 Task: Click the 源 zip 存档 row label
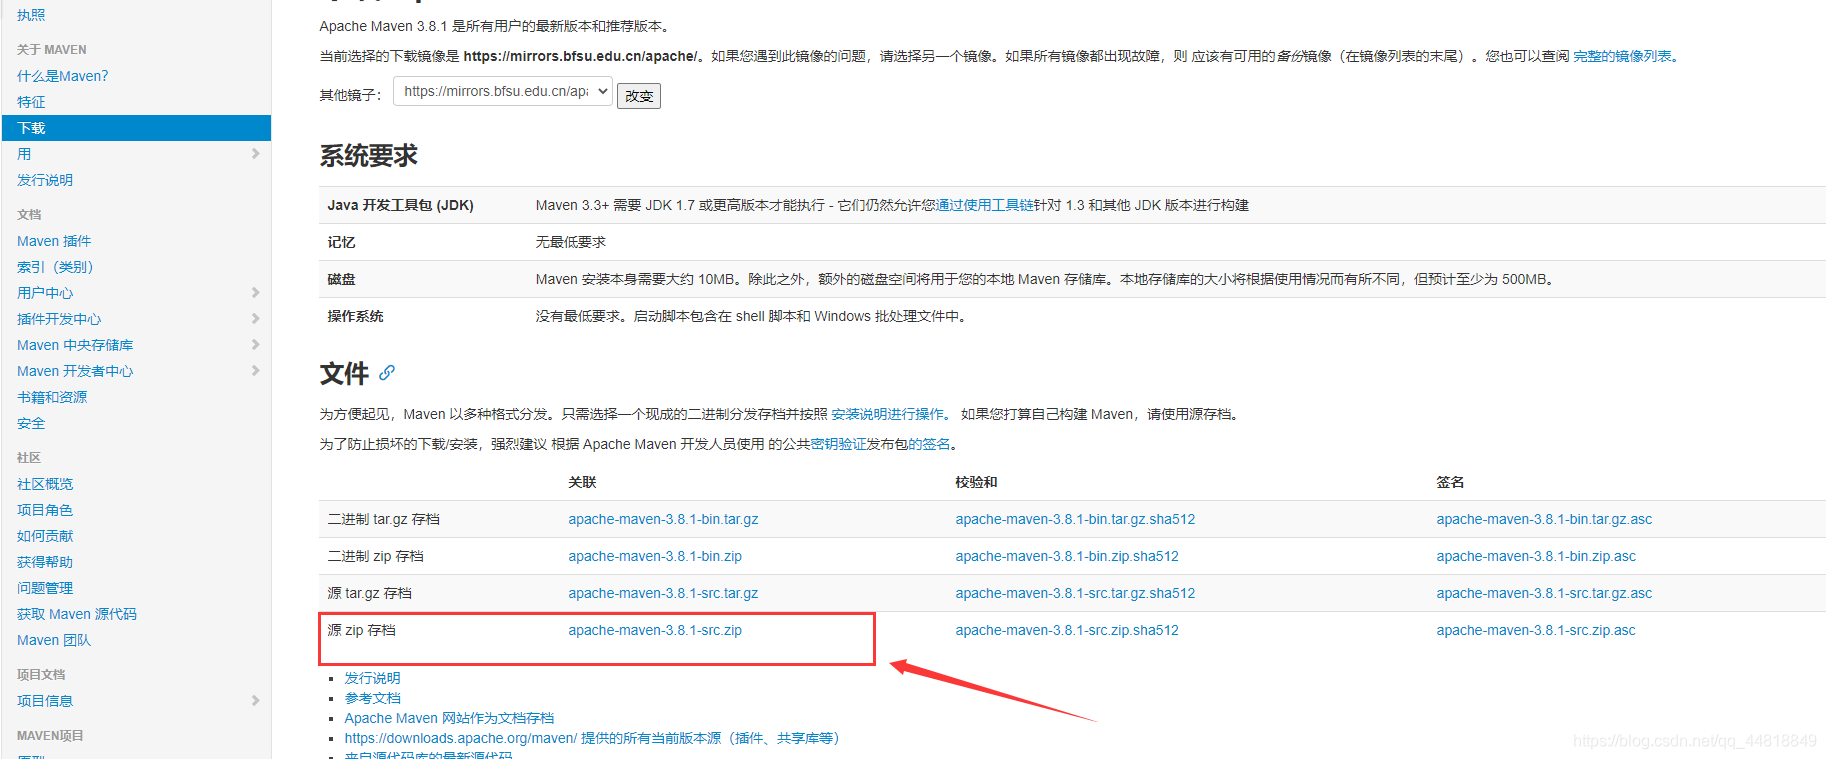click(361, 630)
